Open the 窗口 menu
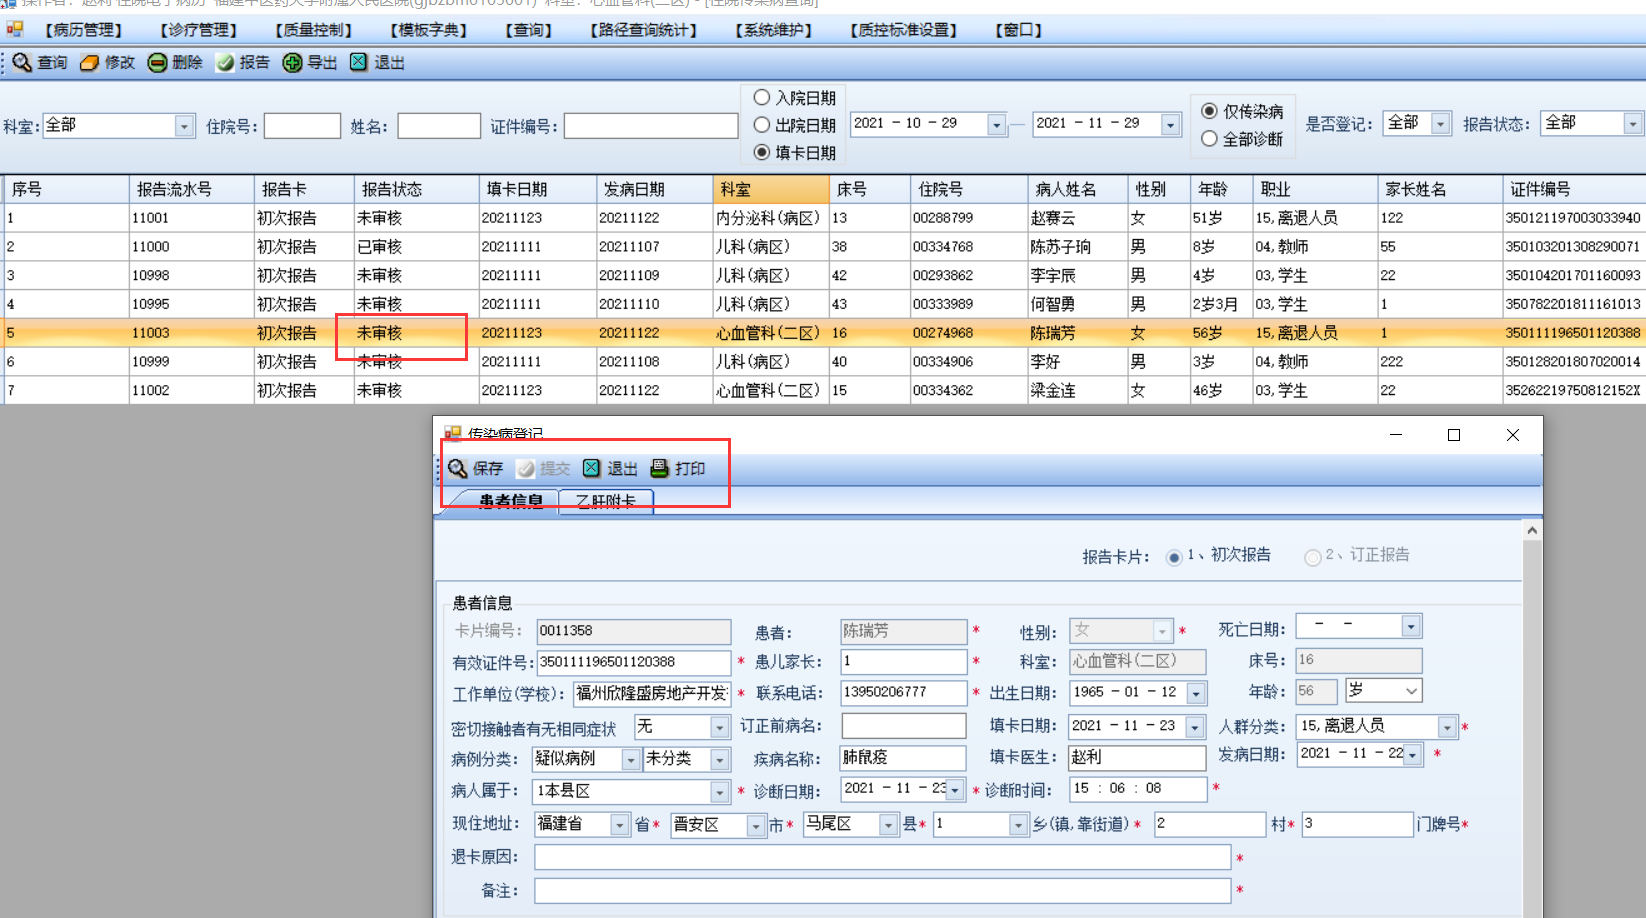1646x918 pixels. [x=1019, y=30]
